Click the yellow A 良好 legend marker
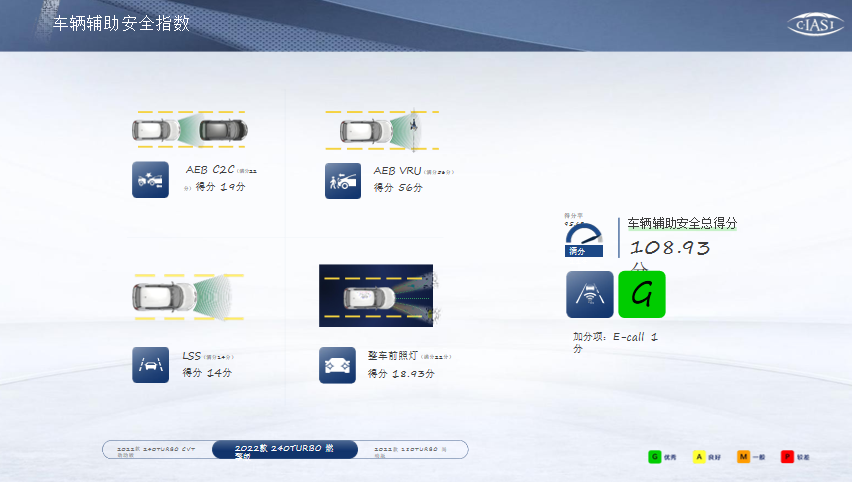 pos(700,457)
